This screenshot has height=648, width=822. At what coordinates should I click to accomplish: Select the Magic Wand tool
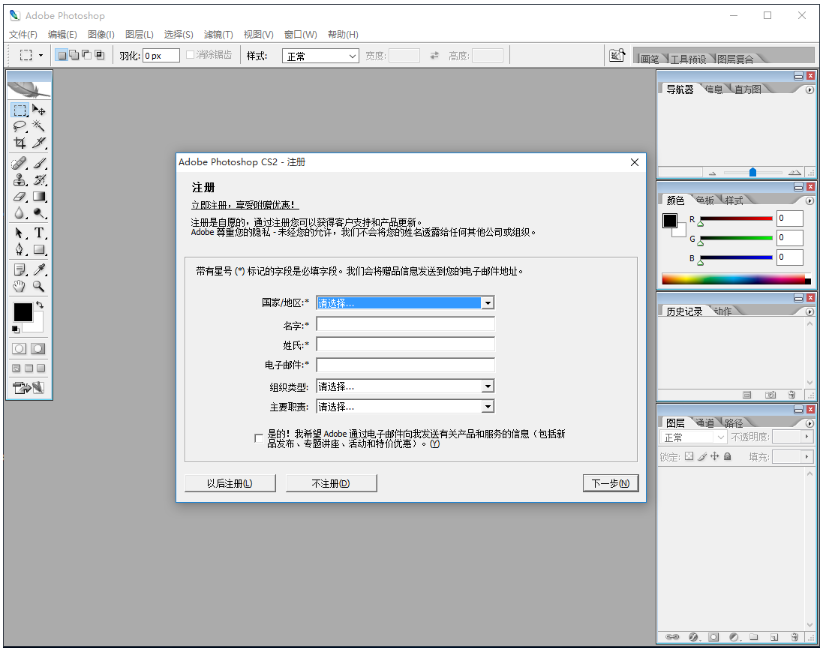tap(39, 127)
